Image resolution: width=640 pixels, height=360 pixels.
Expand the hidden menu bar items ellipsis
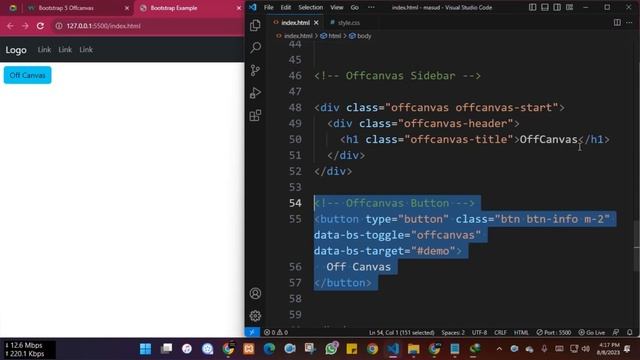pos(371,7)
